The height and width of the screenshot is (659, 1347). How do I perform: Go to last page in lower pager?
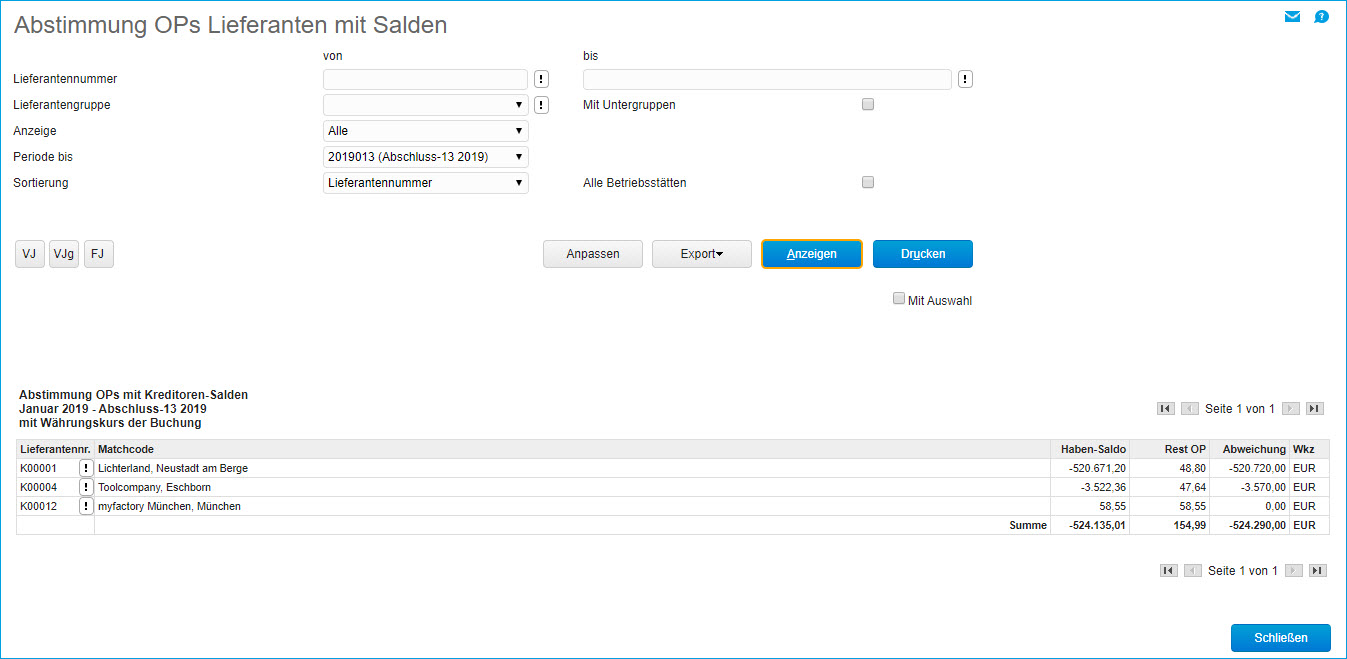click(1318, 570)
